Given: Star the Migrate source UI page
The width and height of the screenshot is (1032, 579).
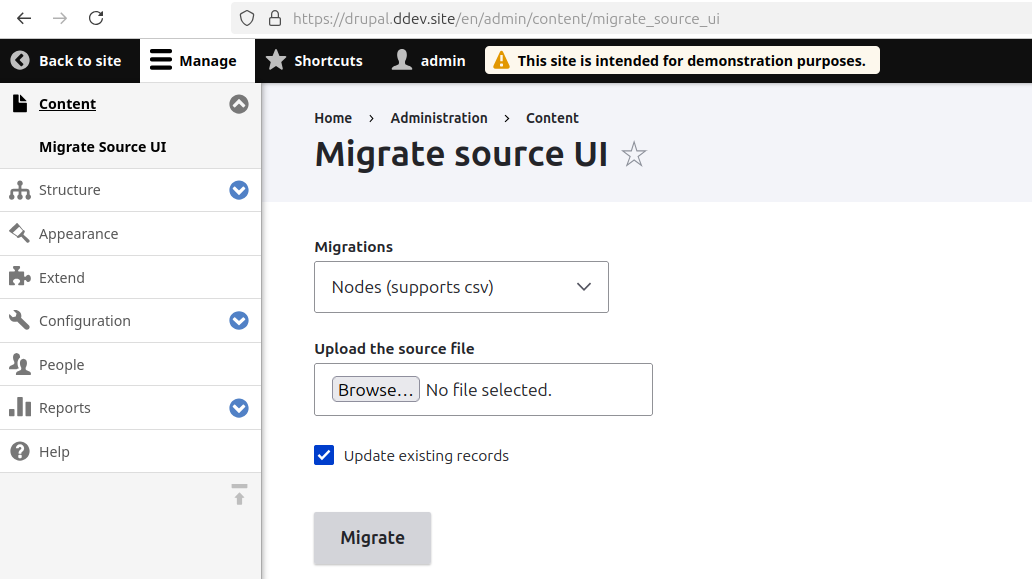Looking at the screenshot, I should tap(634, 152).
